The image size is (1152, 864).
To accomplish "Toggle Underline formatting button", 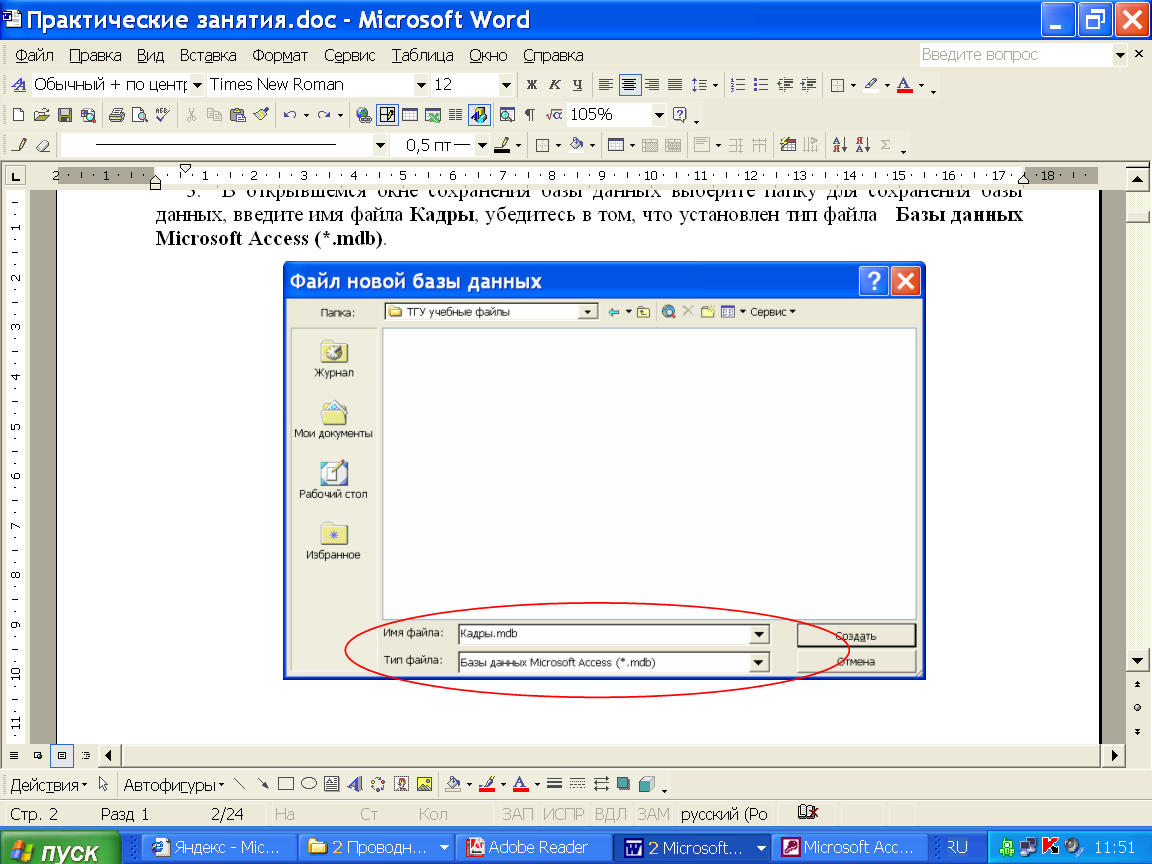I will coord(577,85).
